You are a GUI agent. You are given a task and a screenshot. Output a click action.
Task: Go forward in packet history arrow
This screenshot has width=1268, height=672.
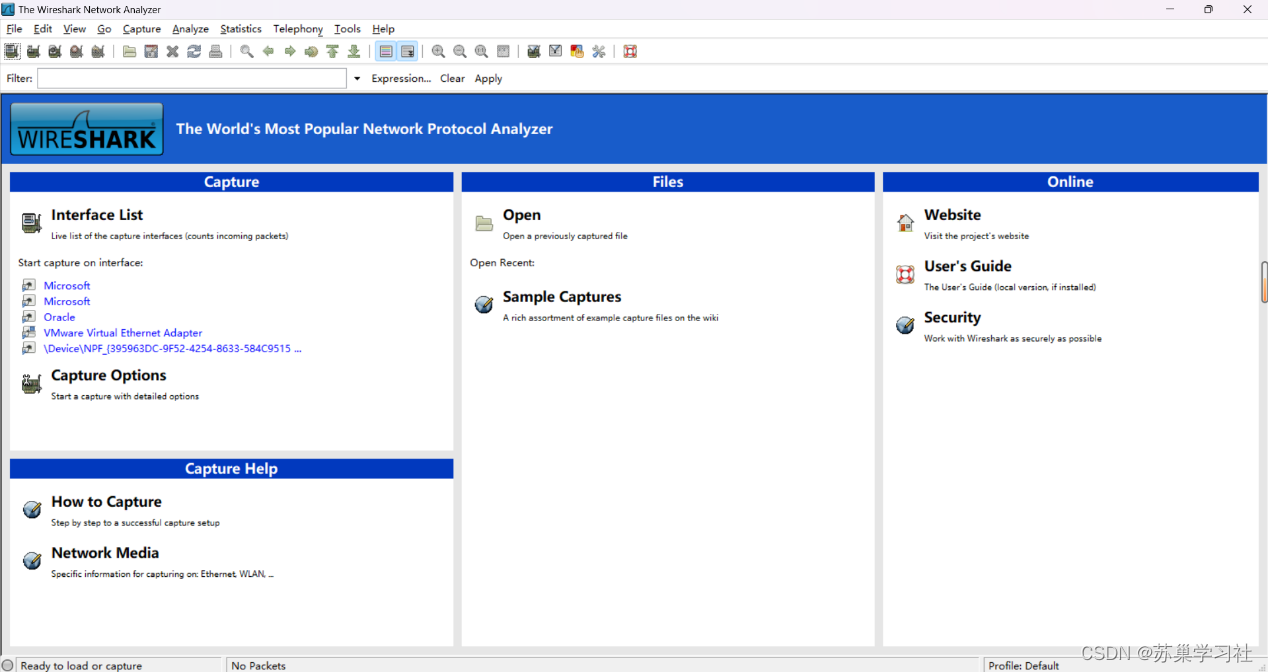coord(290,51)
